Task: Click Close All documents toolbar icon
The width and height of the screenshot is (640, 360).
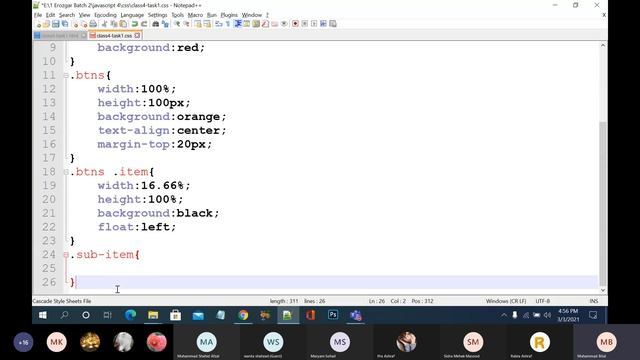Action: (84, 24)
